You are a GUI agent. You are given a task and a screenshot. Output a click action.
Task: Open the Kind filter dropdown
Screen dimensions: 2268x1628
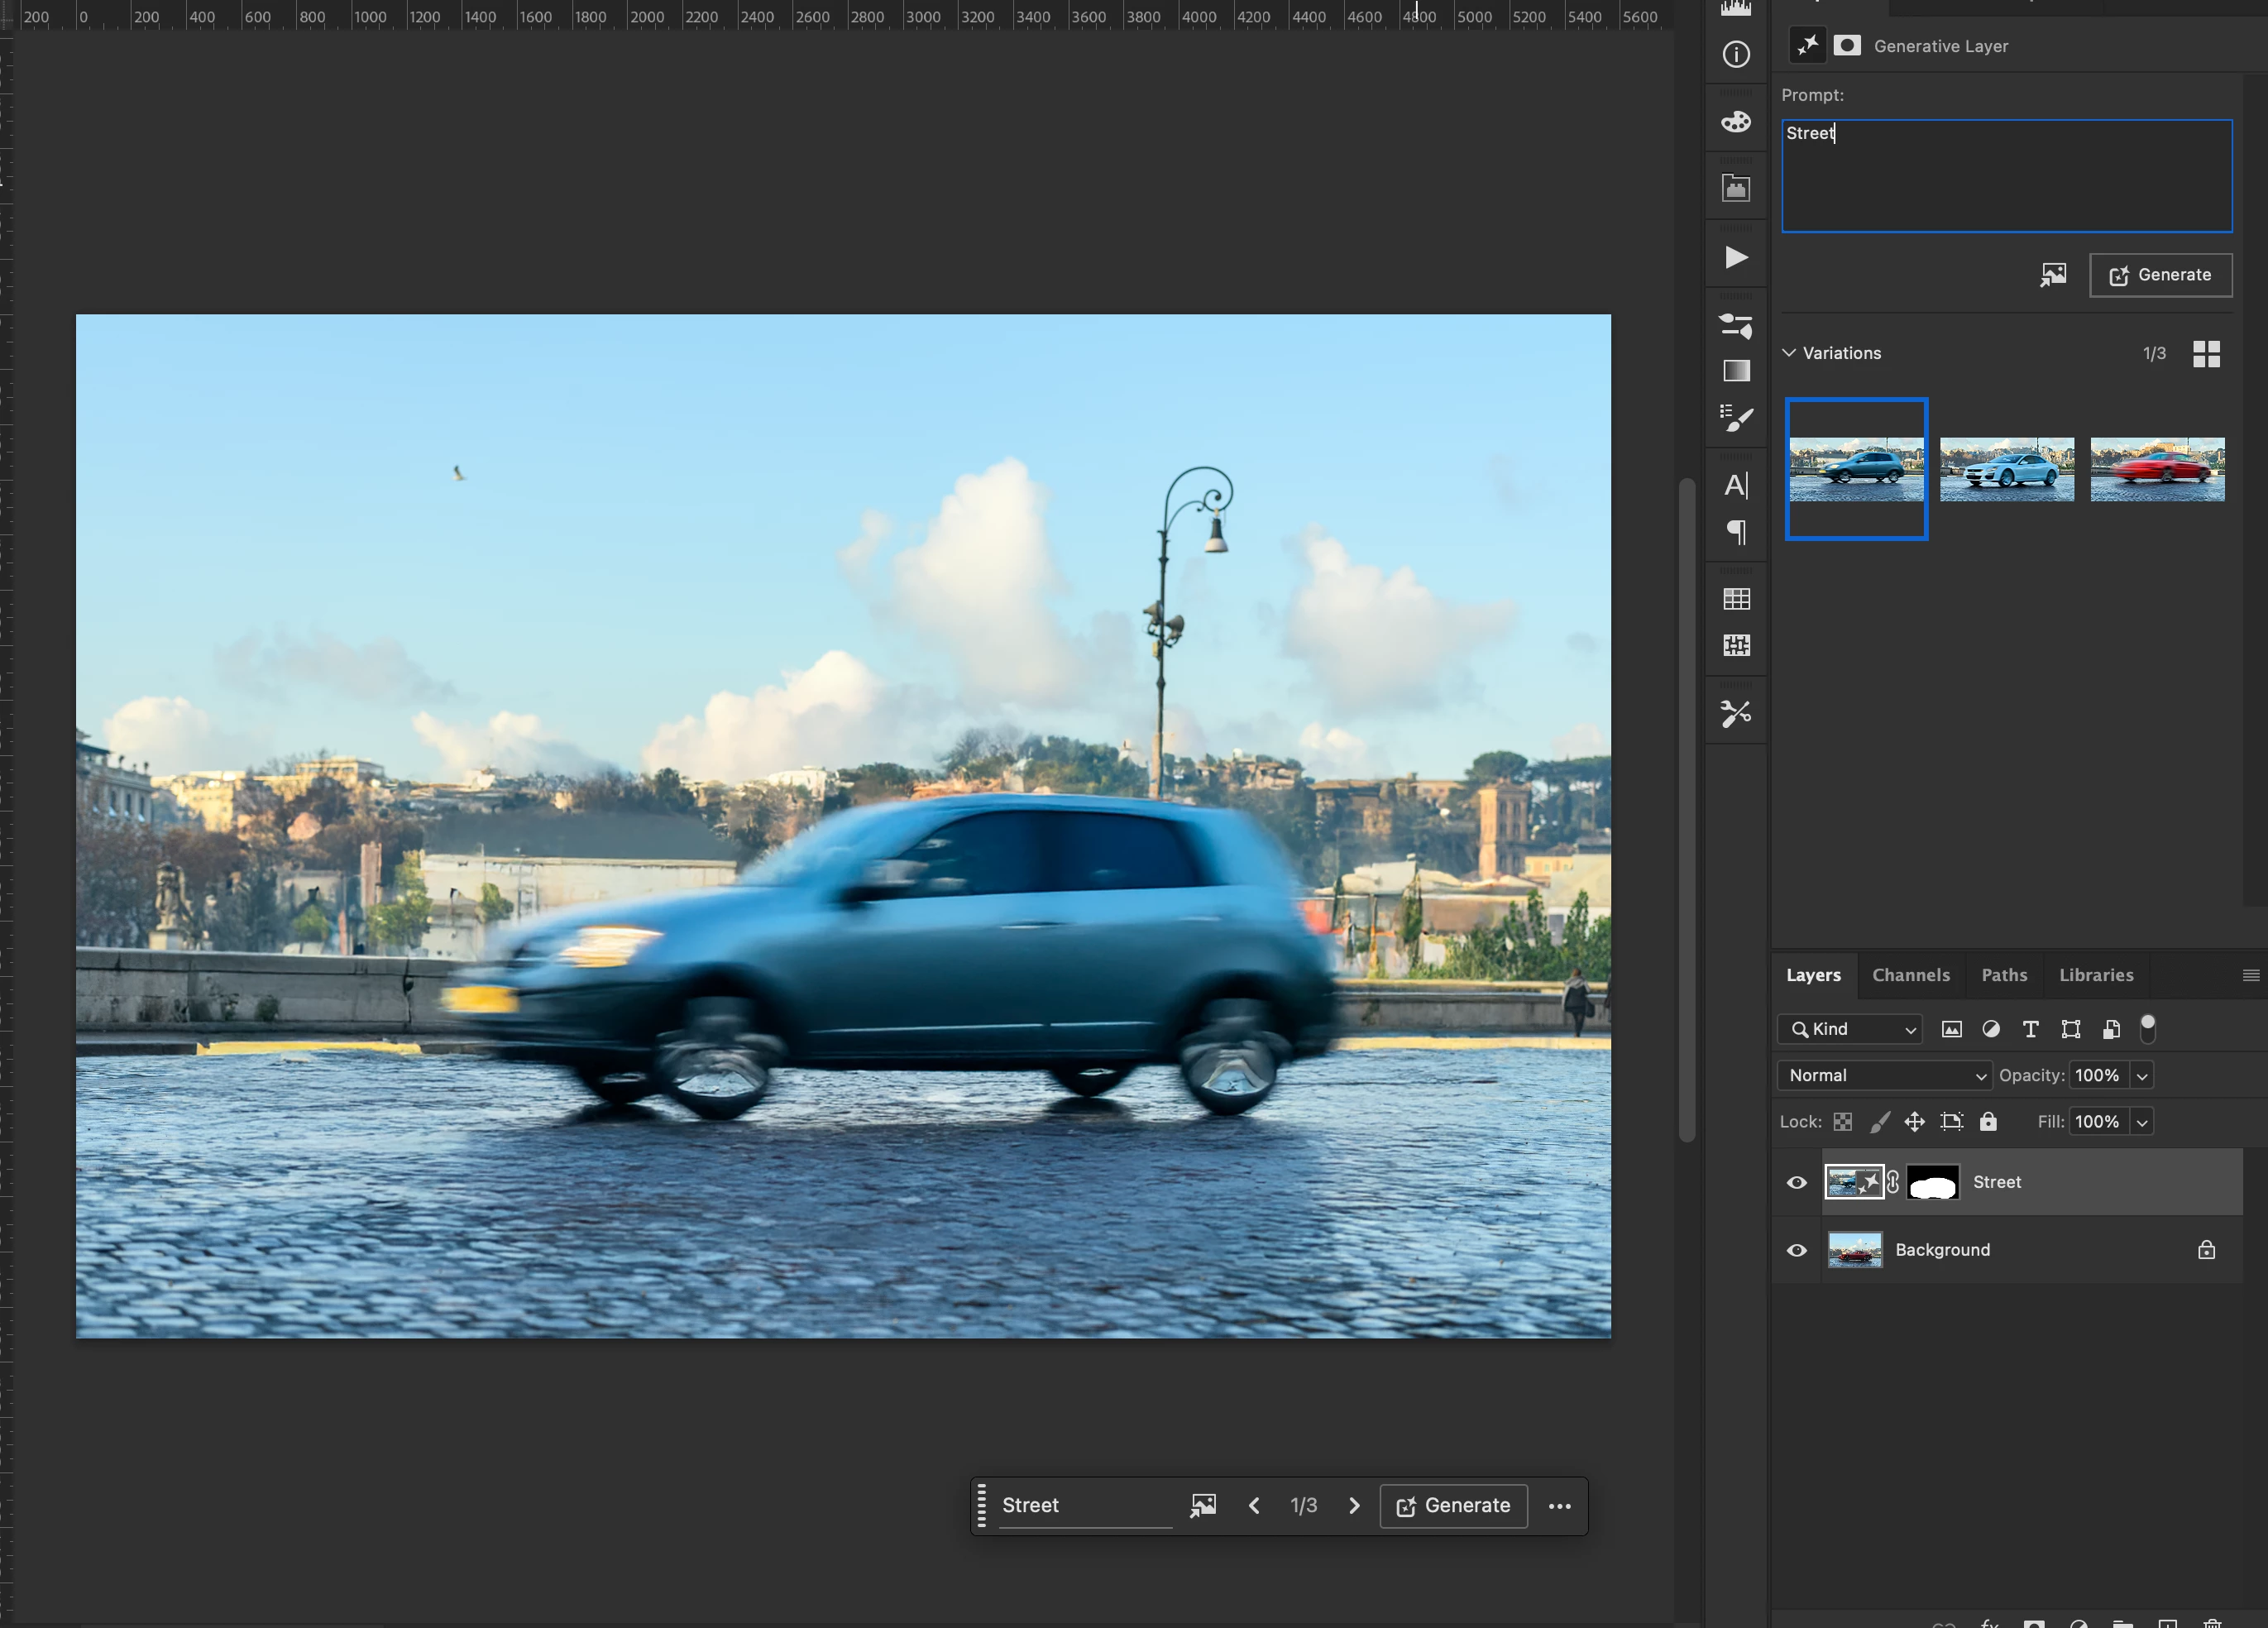point(1850,1029)
